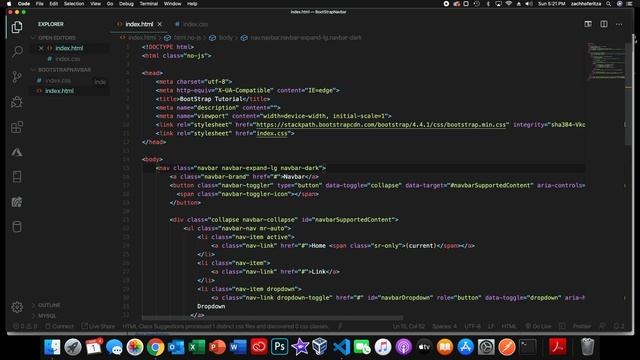
Task: Click the code minimap overview
Action: click(x=606, y=61)
